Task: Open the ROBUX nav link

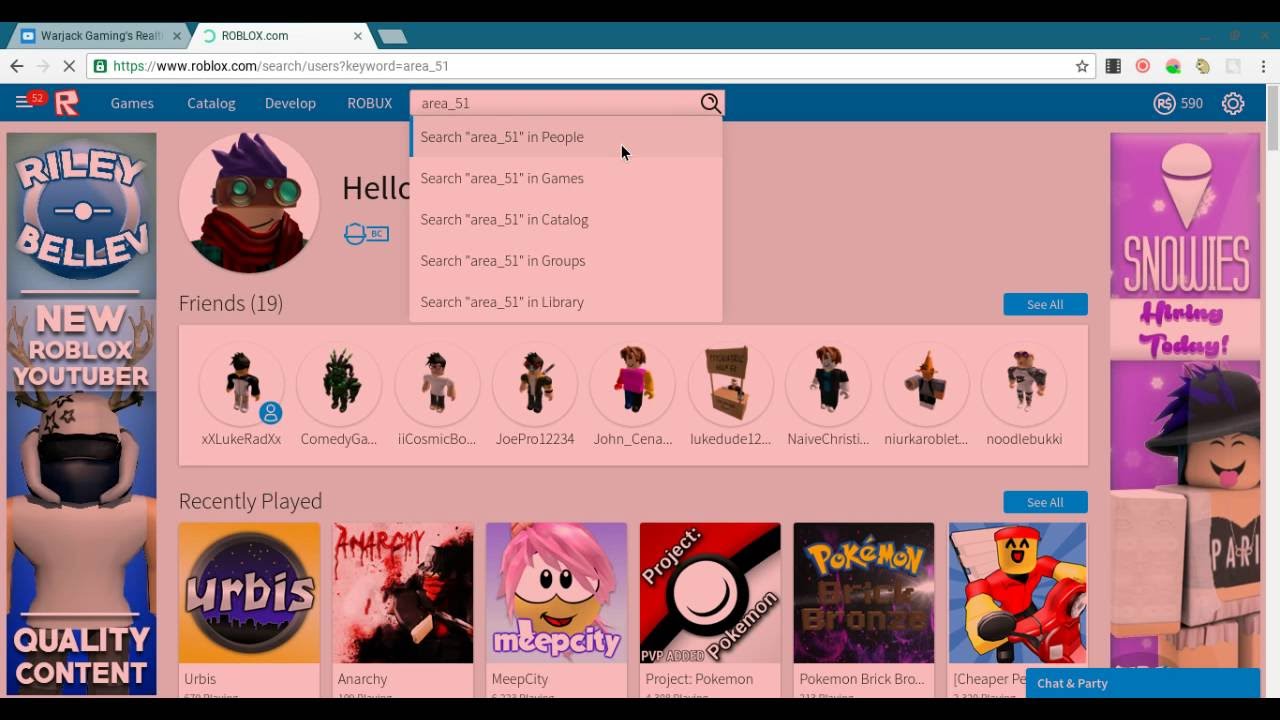Action: (x=369, y=103)
